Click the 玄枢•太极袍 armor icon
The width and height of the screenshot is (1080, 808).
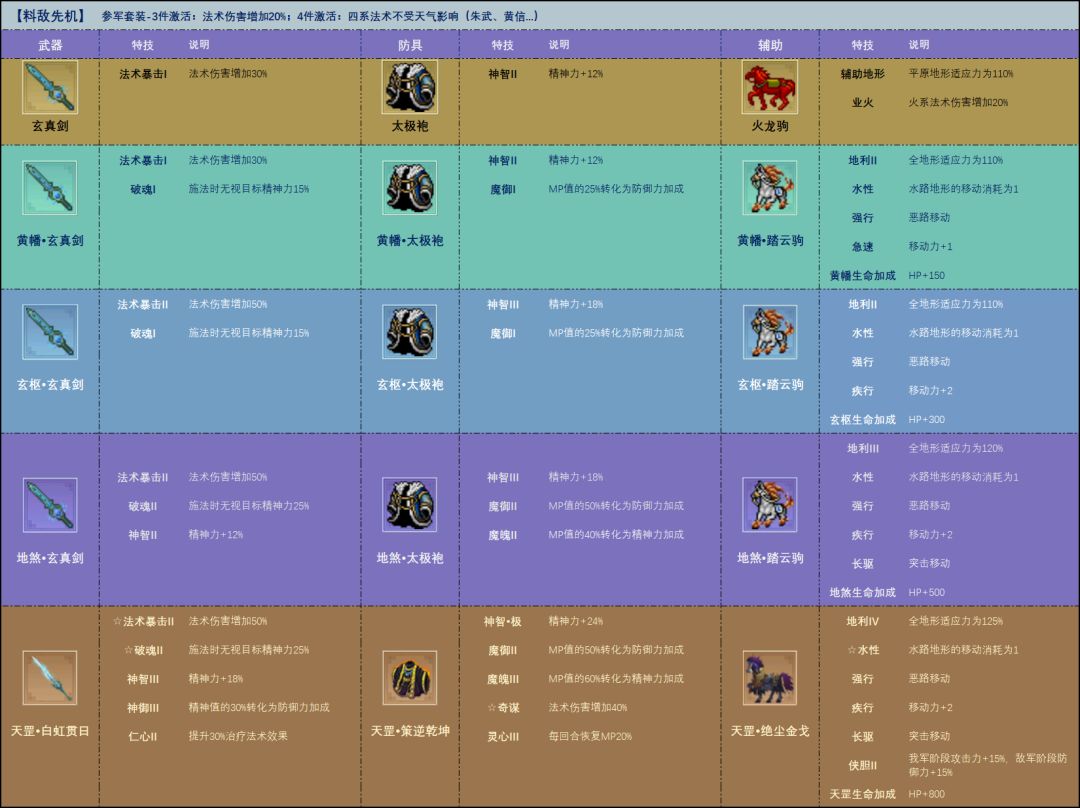(410, 332)
